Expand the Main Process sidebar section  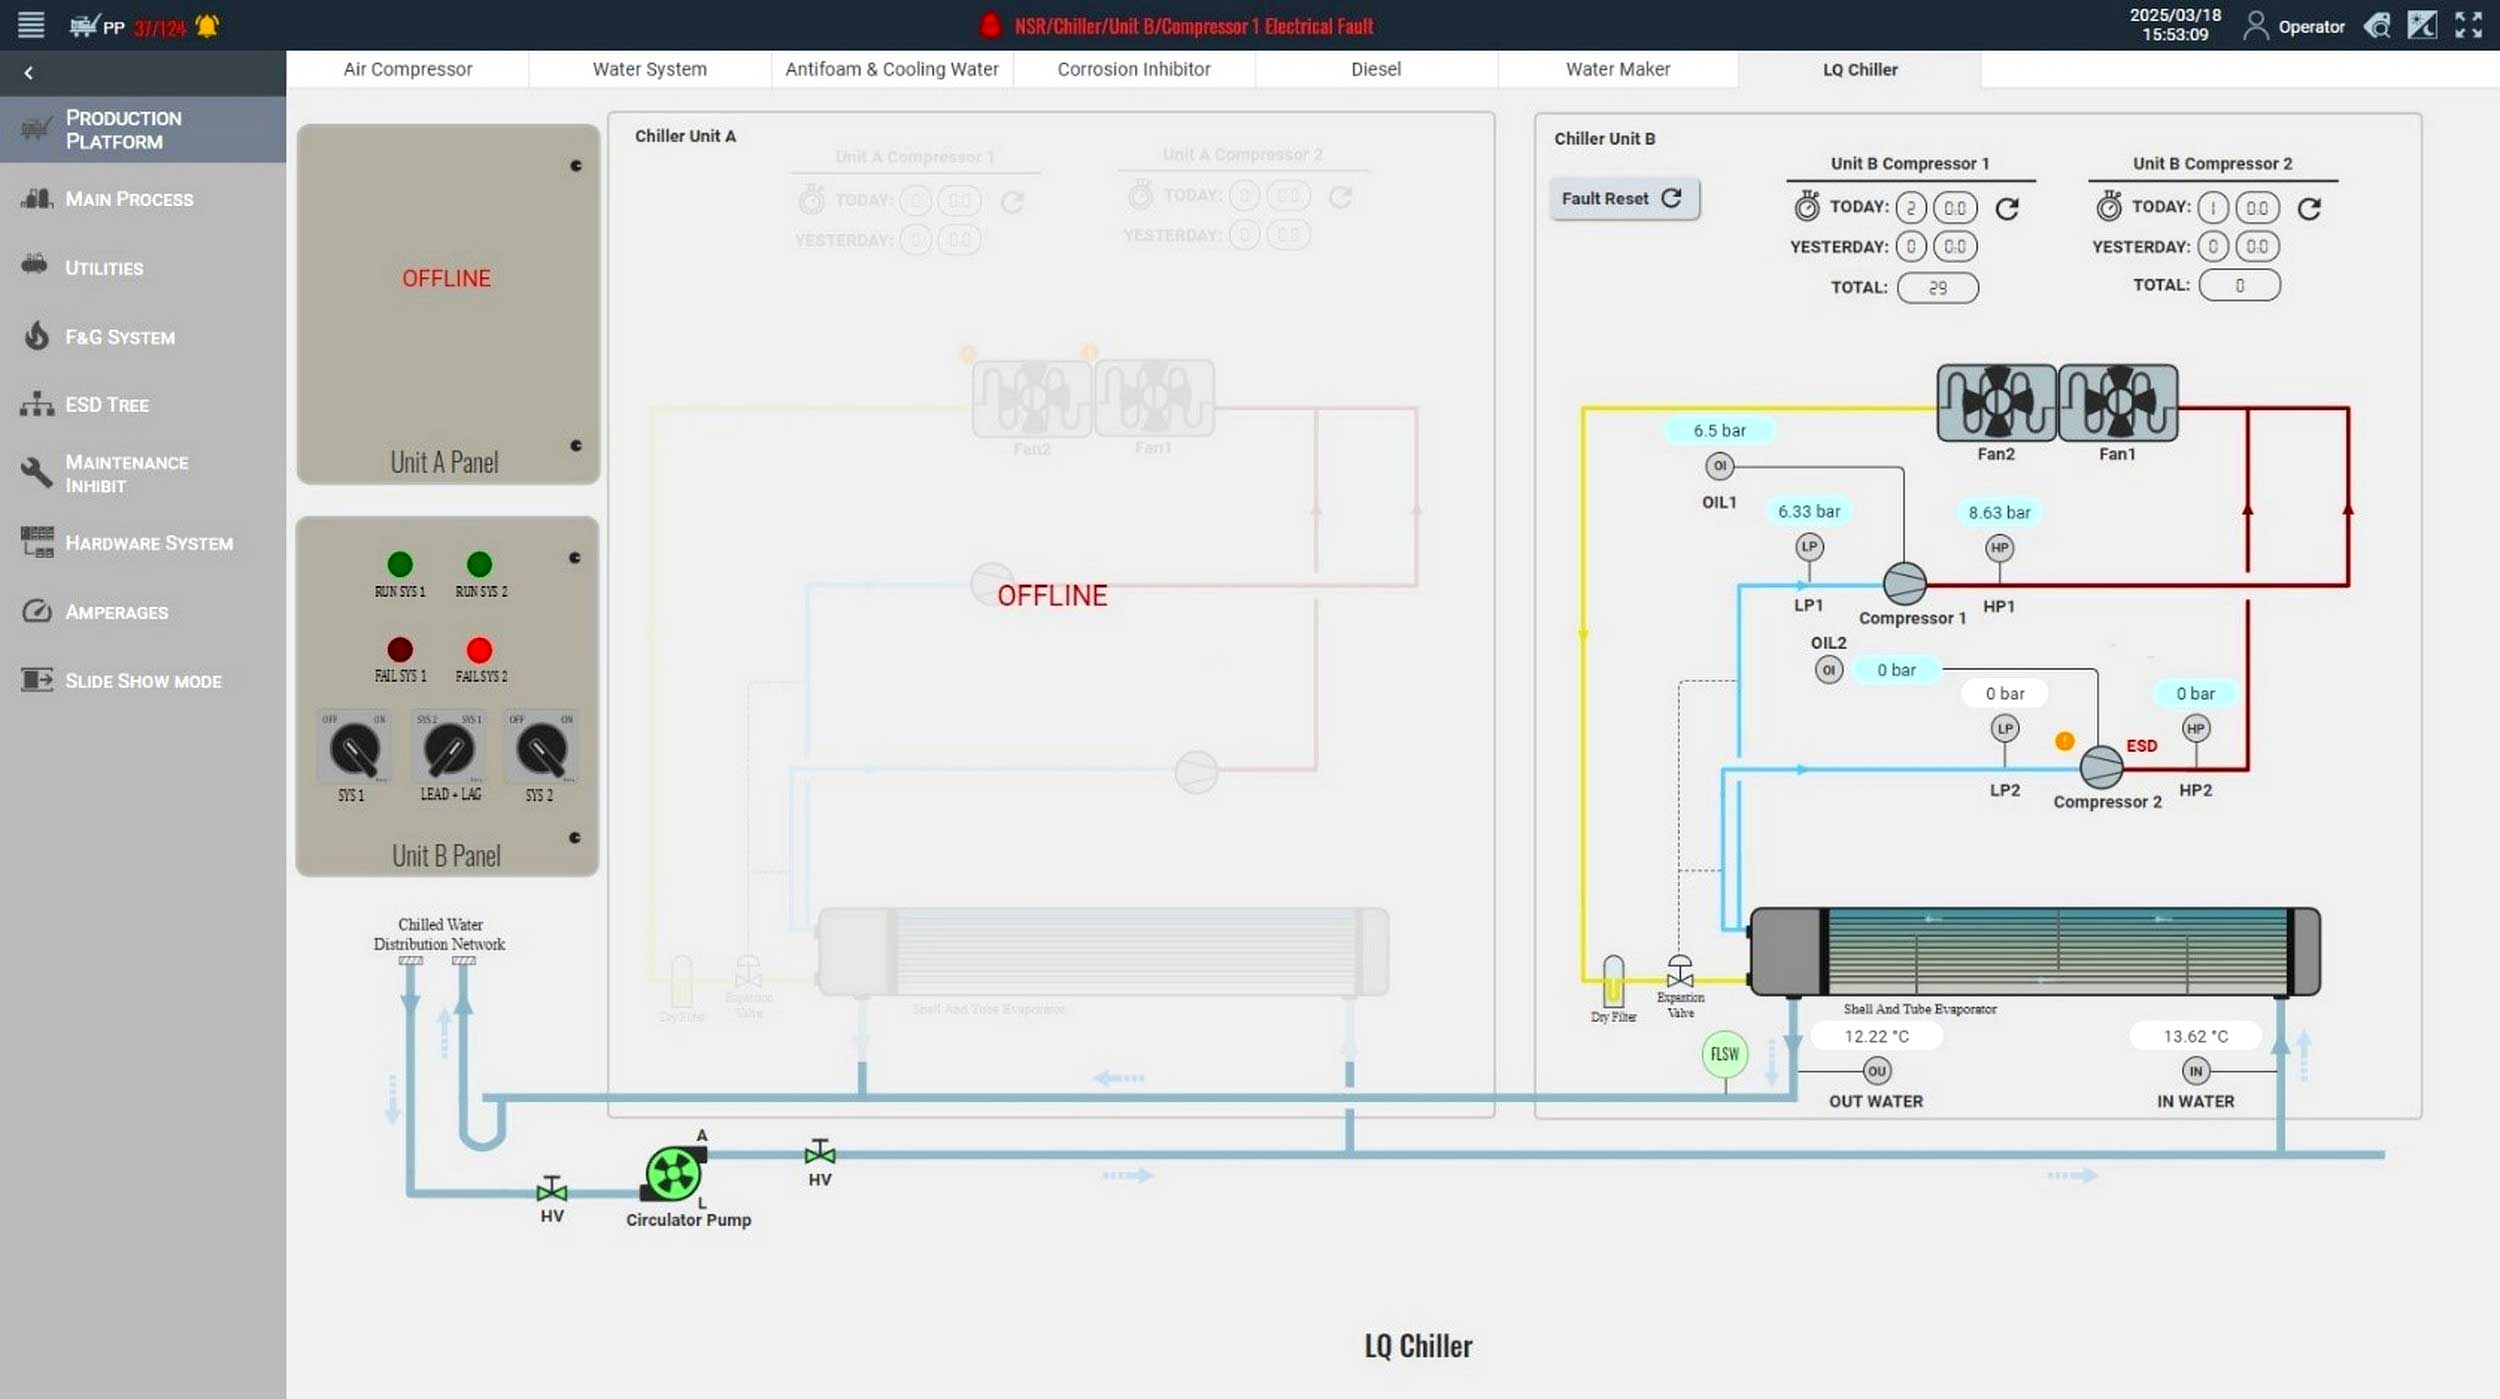129,199
